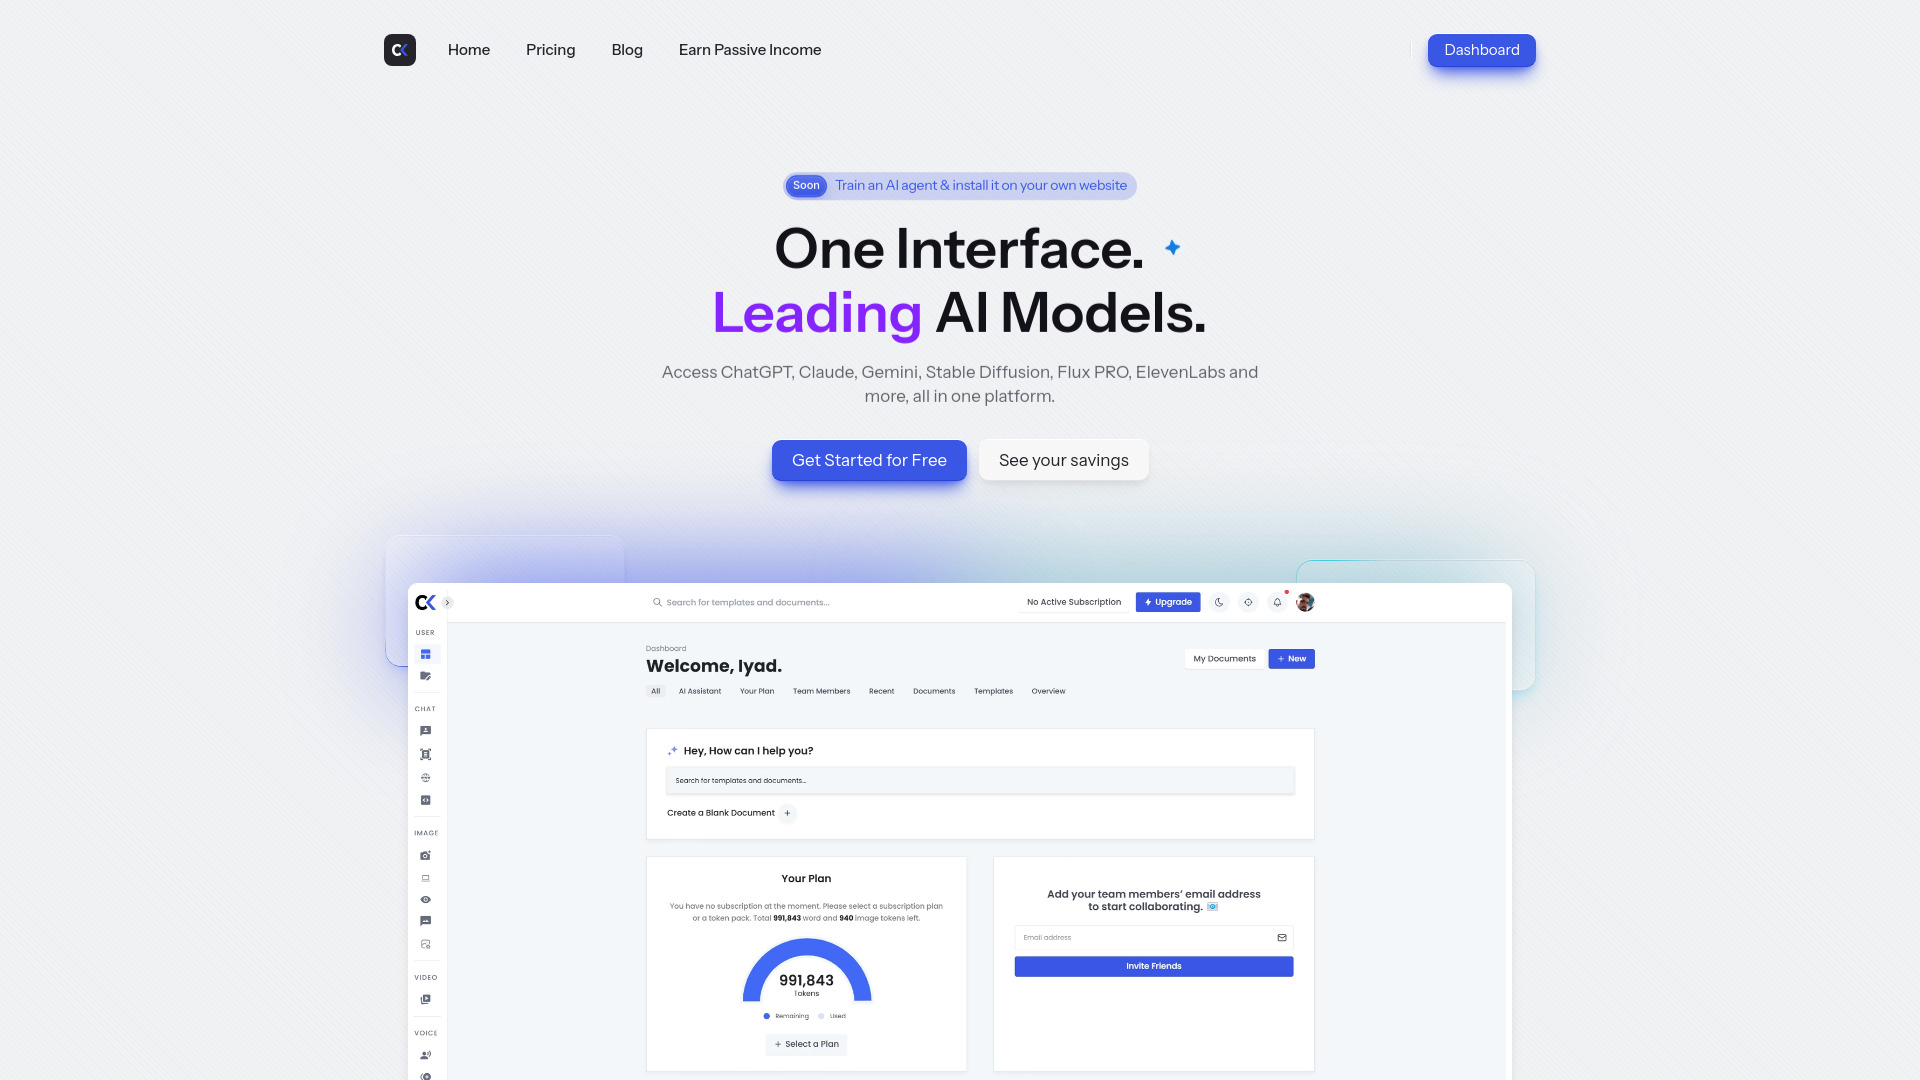Click the dark mode toggle icon
This screenshot has height=1080, width=1920.
click(1220, 603)
